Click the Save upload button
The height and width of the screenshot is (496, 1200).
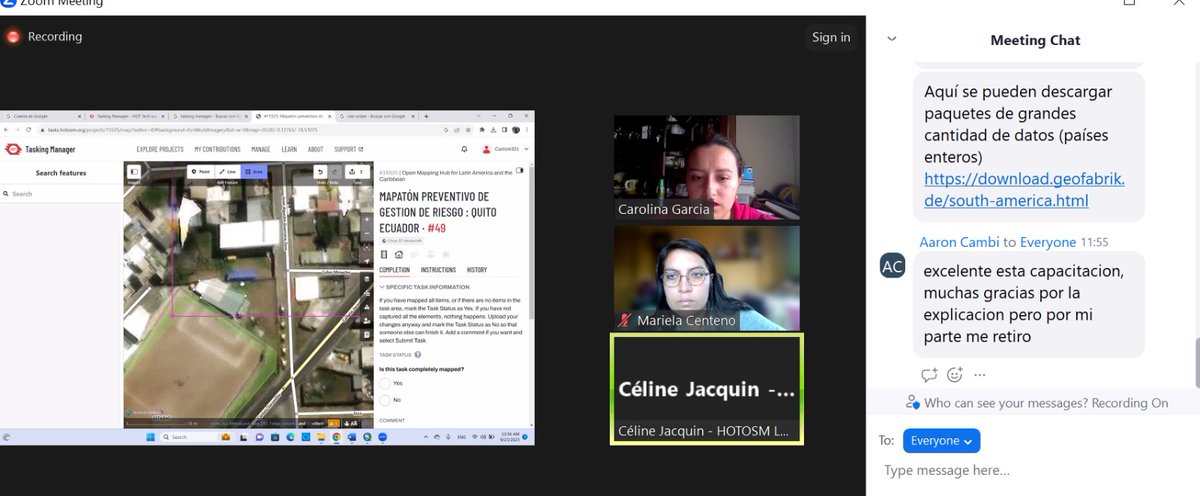(358, 171)
